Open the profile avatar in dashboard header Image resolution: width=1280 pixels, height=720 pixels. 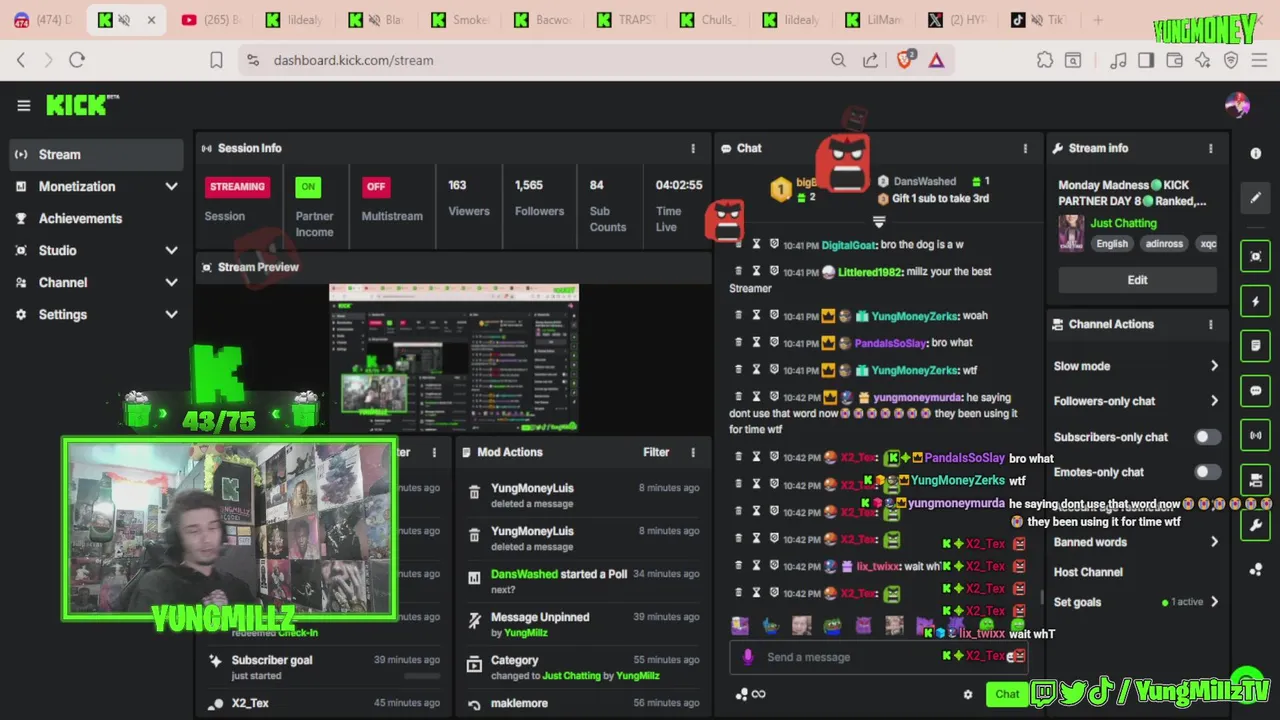(x=1237, y=105)
